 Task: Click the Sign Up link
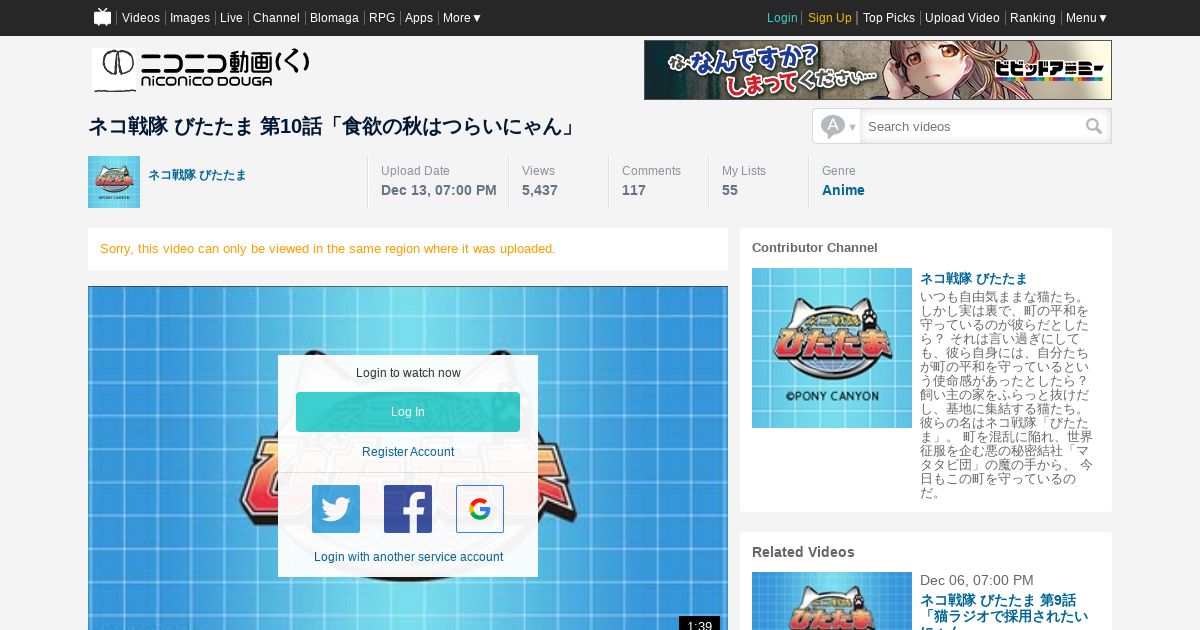830,18
